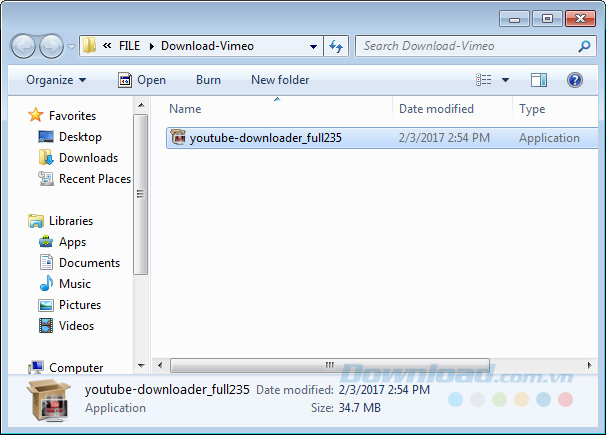Go forward with the Forward arrow button
The image size is (606, 435).
[52, 46]
